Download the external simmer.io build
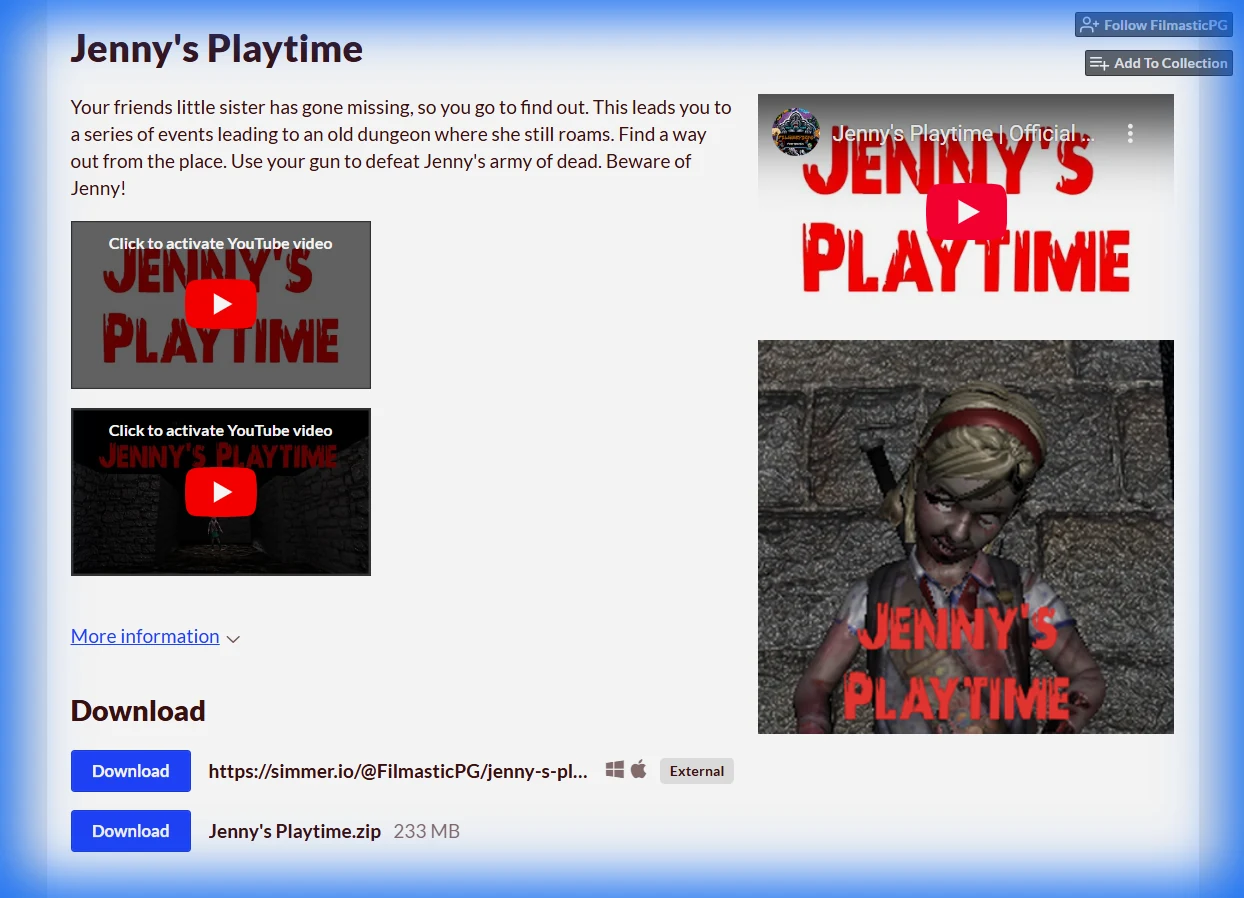1244x898 pixels. click(131, 771)
